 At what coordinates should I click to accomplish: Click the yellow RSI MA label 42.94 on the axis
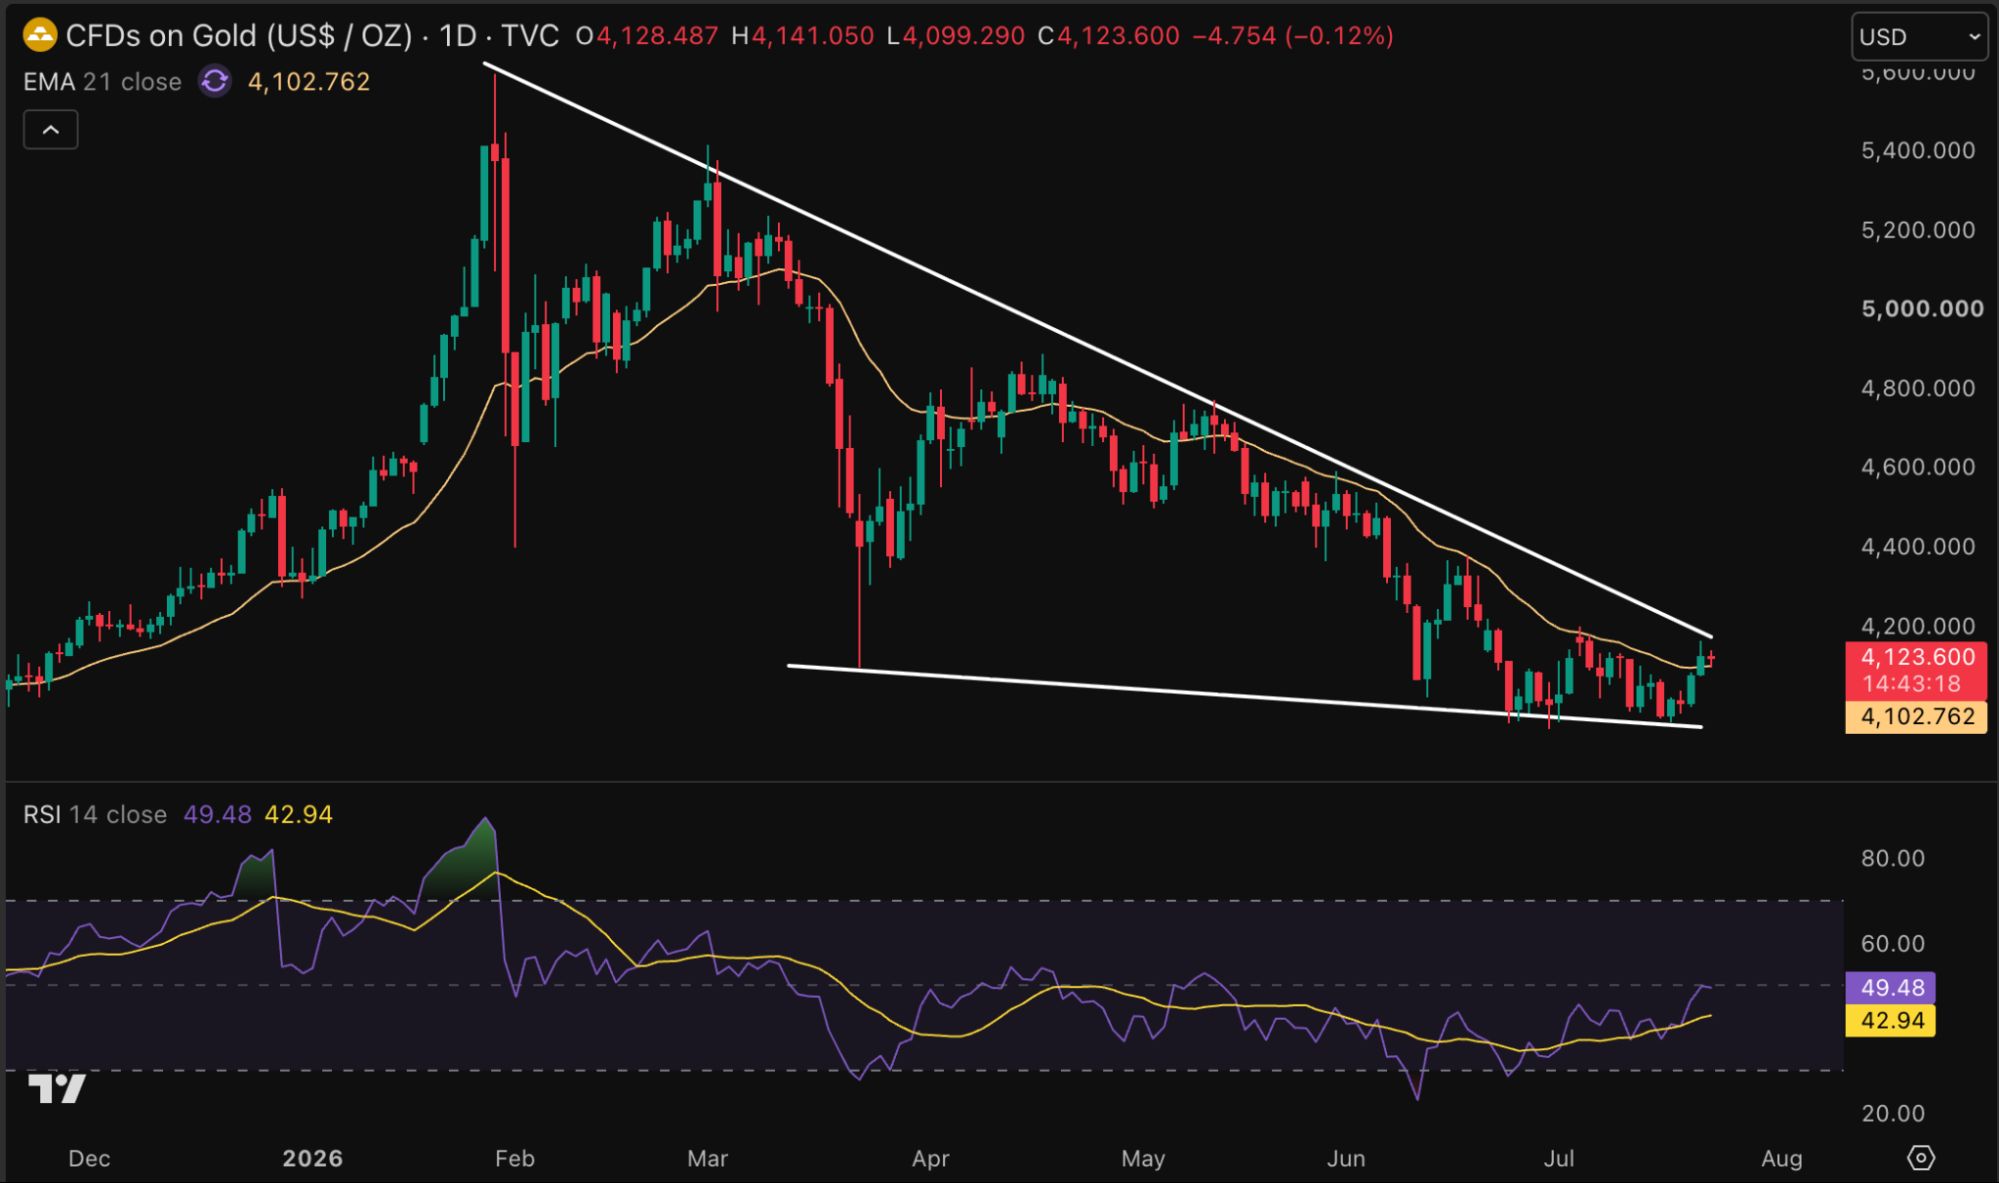(x=1891, y=1021)
